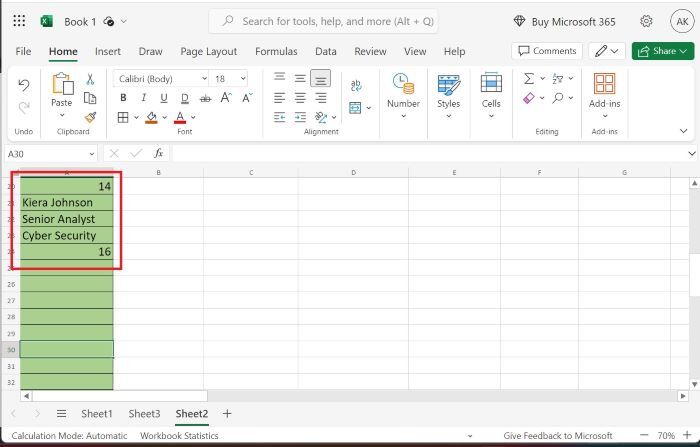
Task: Toggle Double Underline formatting
Action: 185,98
